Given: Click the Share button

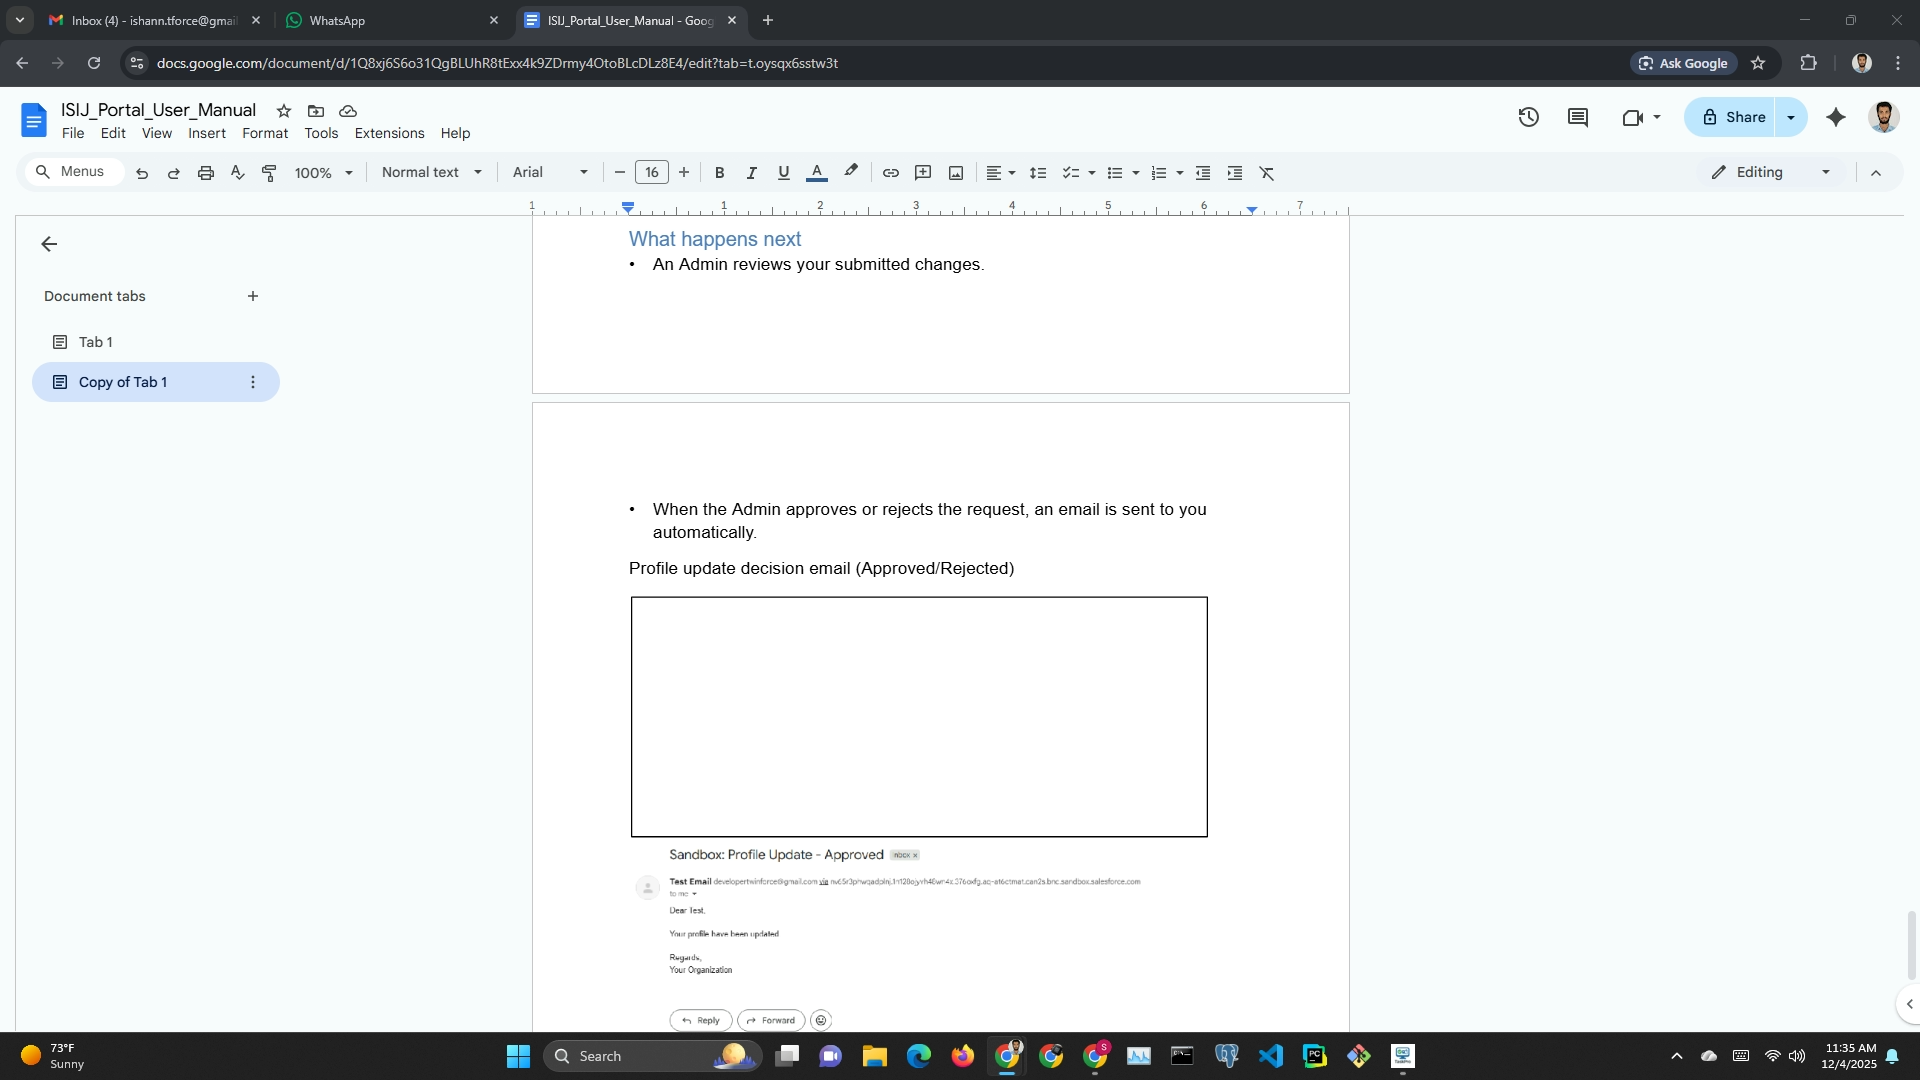Looking at the screenshot, I should pos(1732,117).
